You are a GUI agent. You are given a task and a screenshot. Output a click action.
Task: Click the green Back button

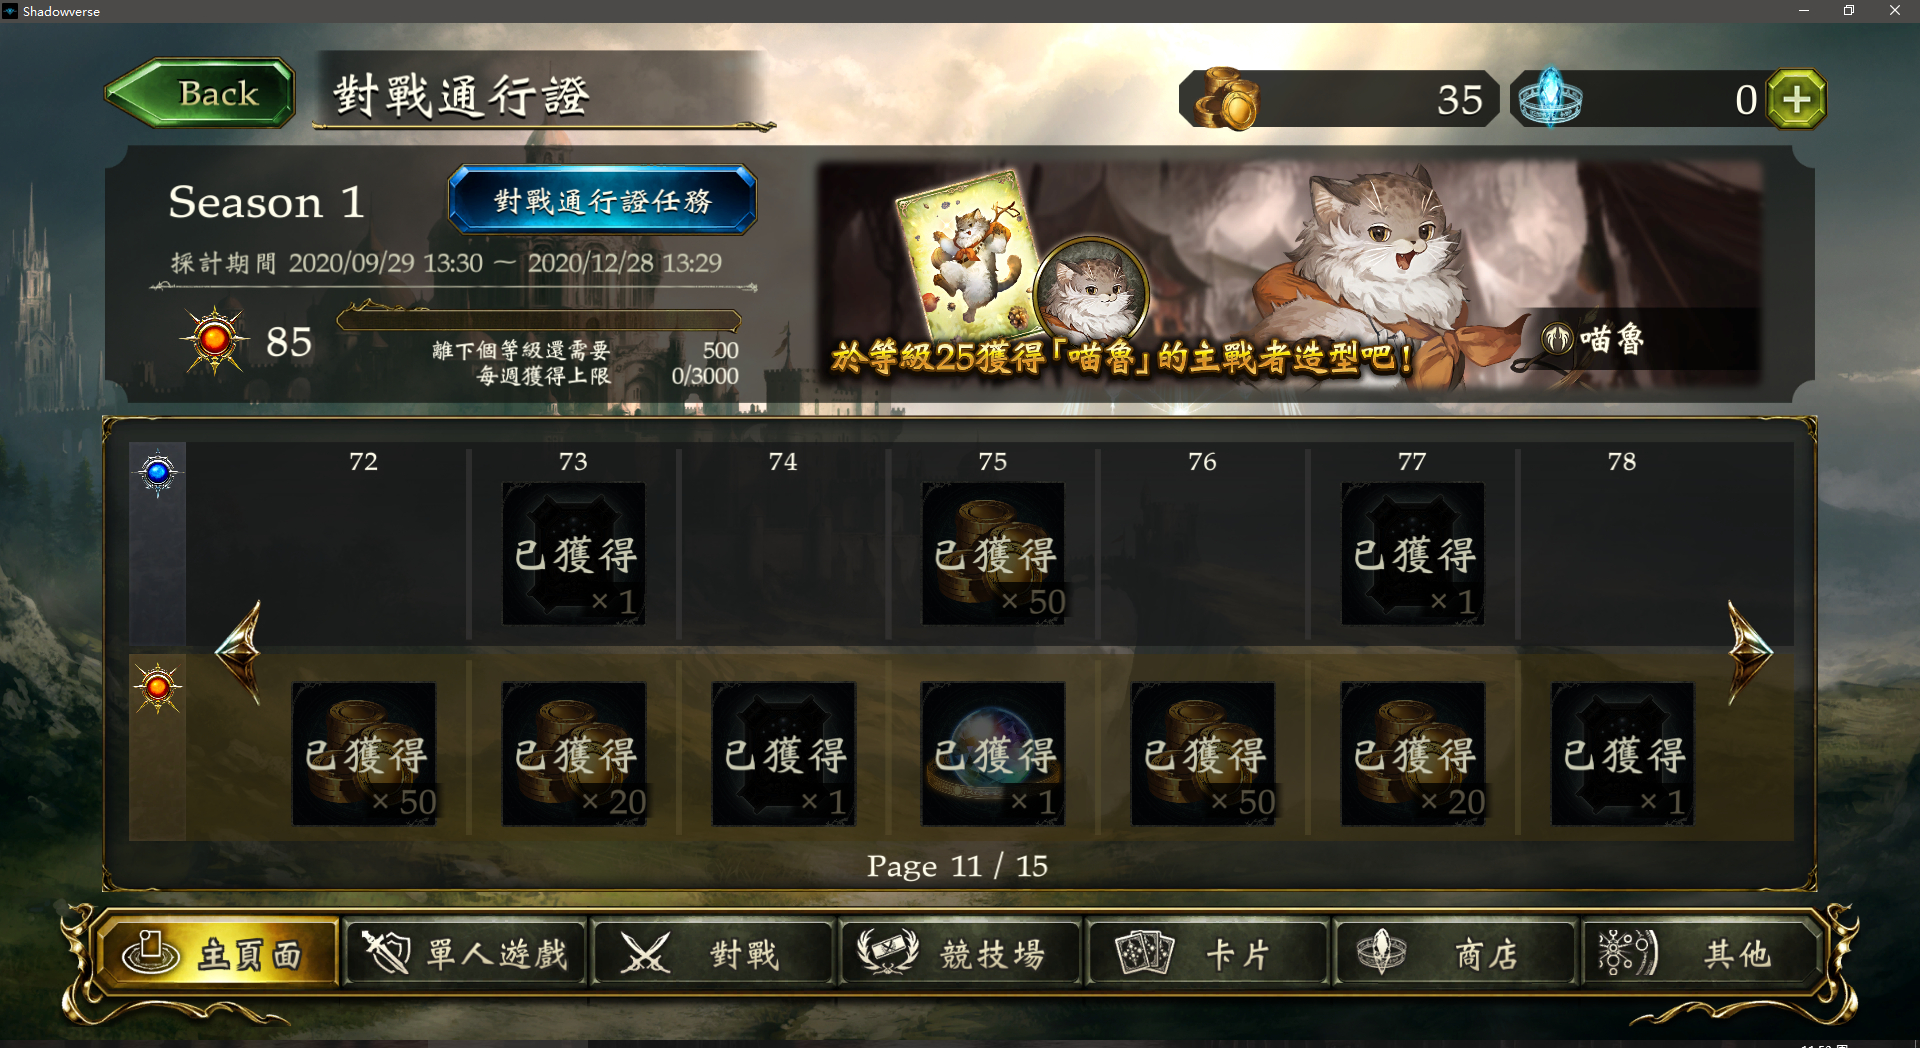click(x=200, y=93)
